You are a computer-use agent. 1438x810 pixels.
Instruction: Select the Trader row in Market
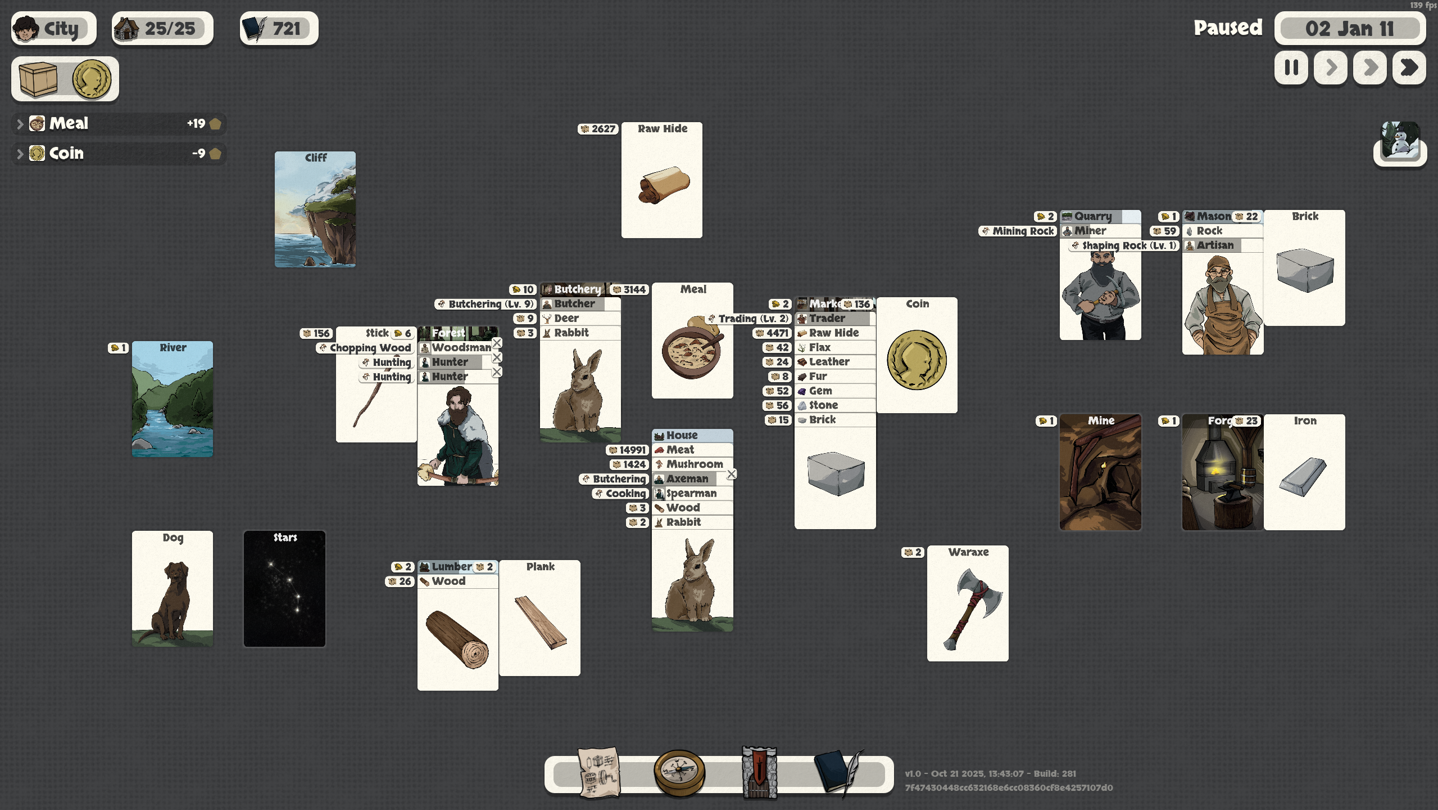pos(833,318)
